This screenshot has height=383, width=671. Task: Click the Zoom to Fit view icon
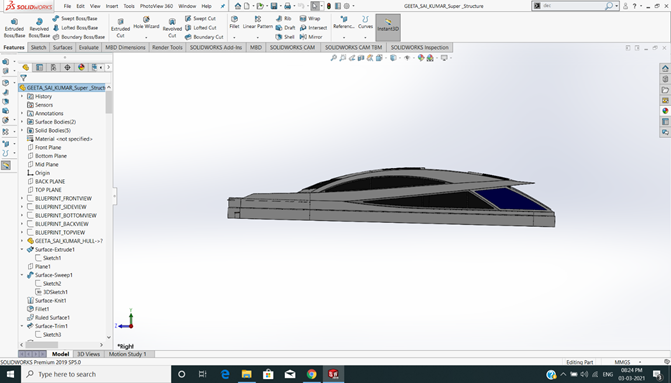(334, 58)
